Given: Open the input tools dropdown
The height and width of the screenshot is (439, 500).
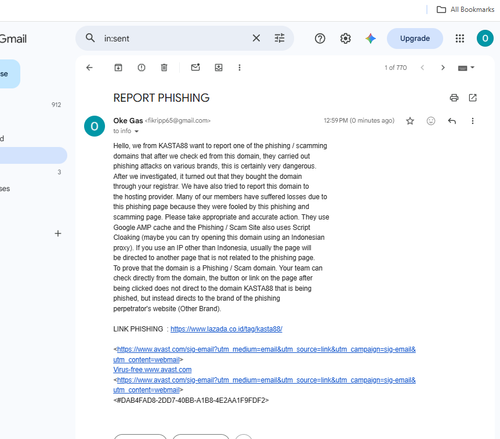Looking at the screenshot, I should [x=466, y=68].
